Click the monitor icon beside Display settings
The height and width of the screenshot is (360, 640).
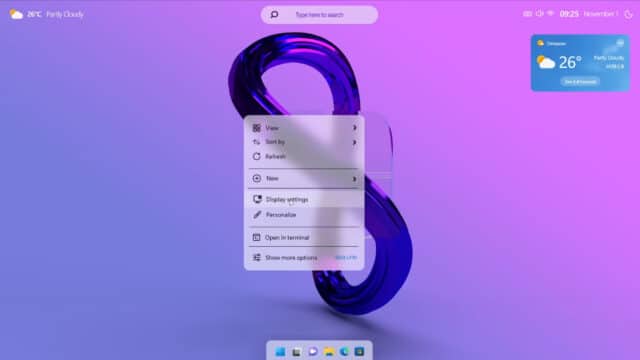257,199
